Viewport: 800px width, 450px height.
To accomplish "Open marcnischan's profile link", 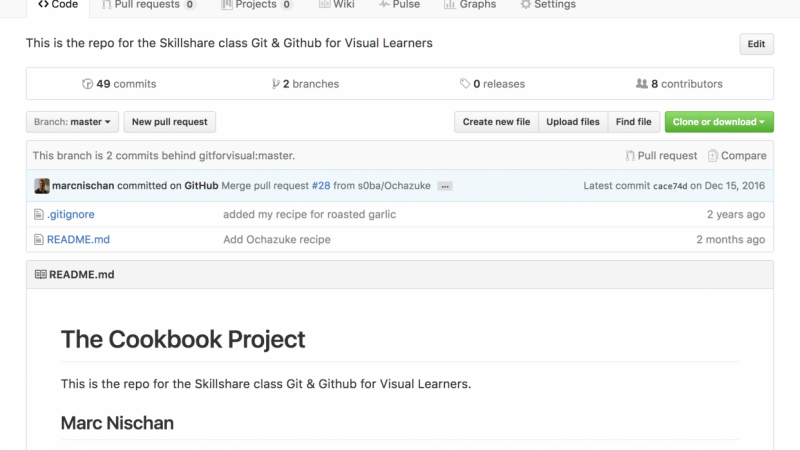I will [x=83, y=186].
